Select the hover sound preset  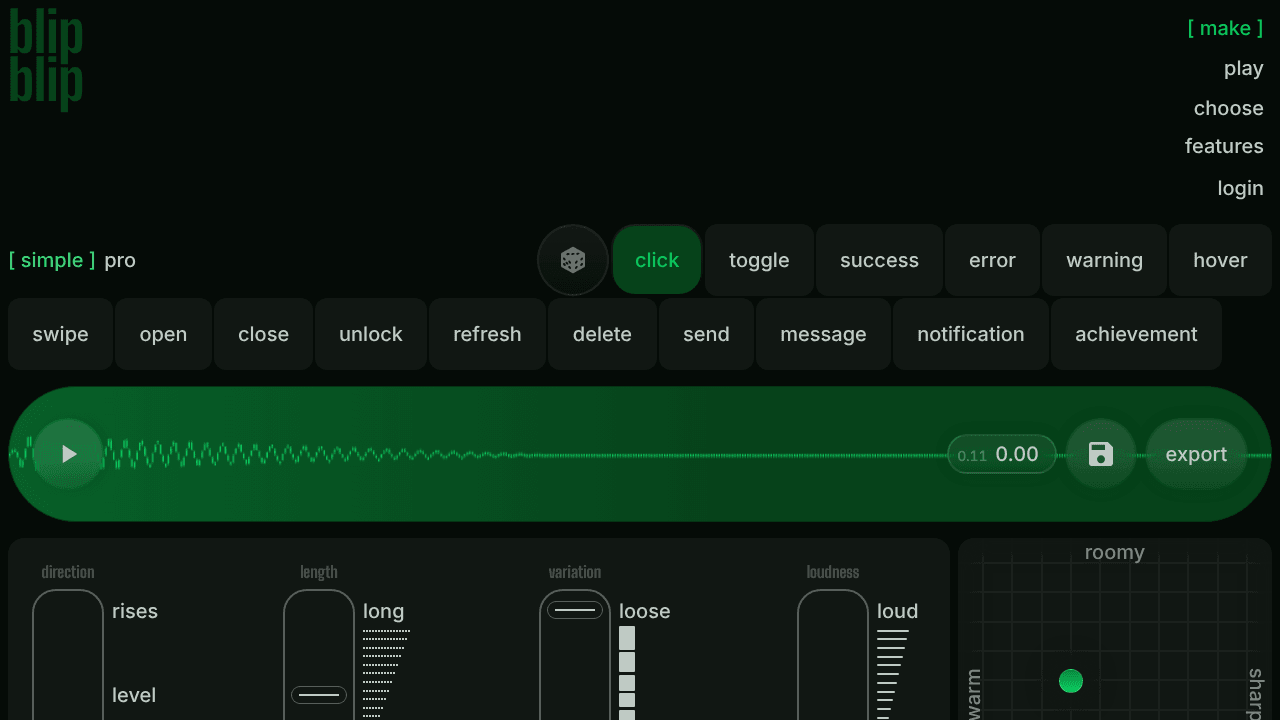pos(1220,260)
